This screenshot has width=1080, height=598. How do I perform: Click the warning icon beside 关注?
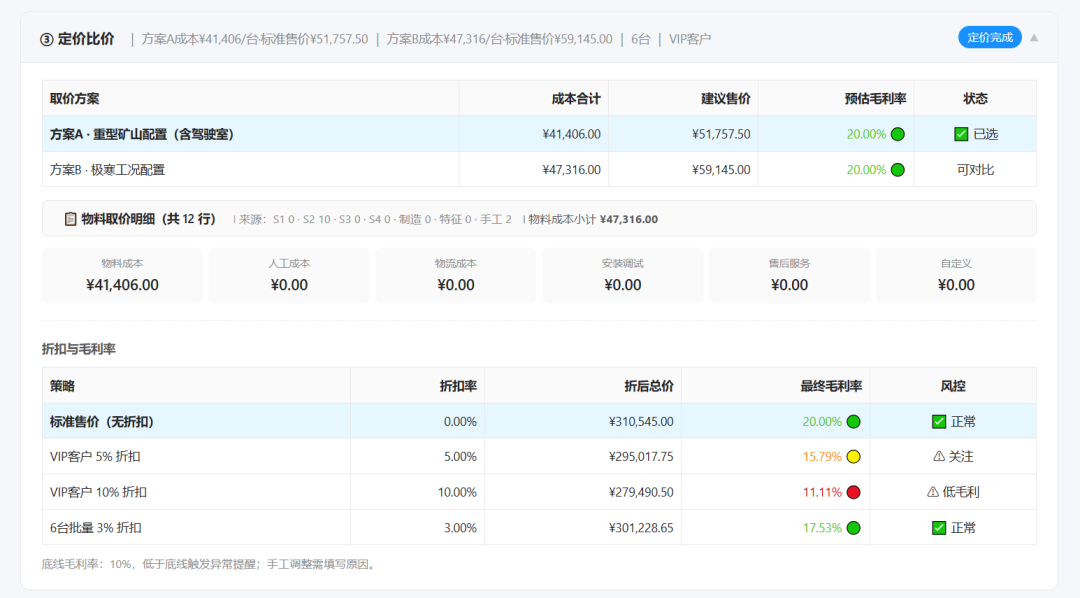tap(938, 457)
